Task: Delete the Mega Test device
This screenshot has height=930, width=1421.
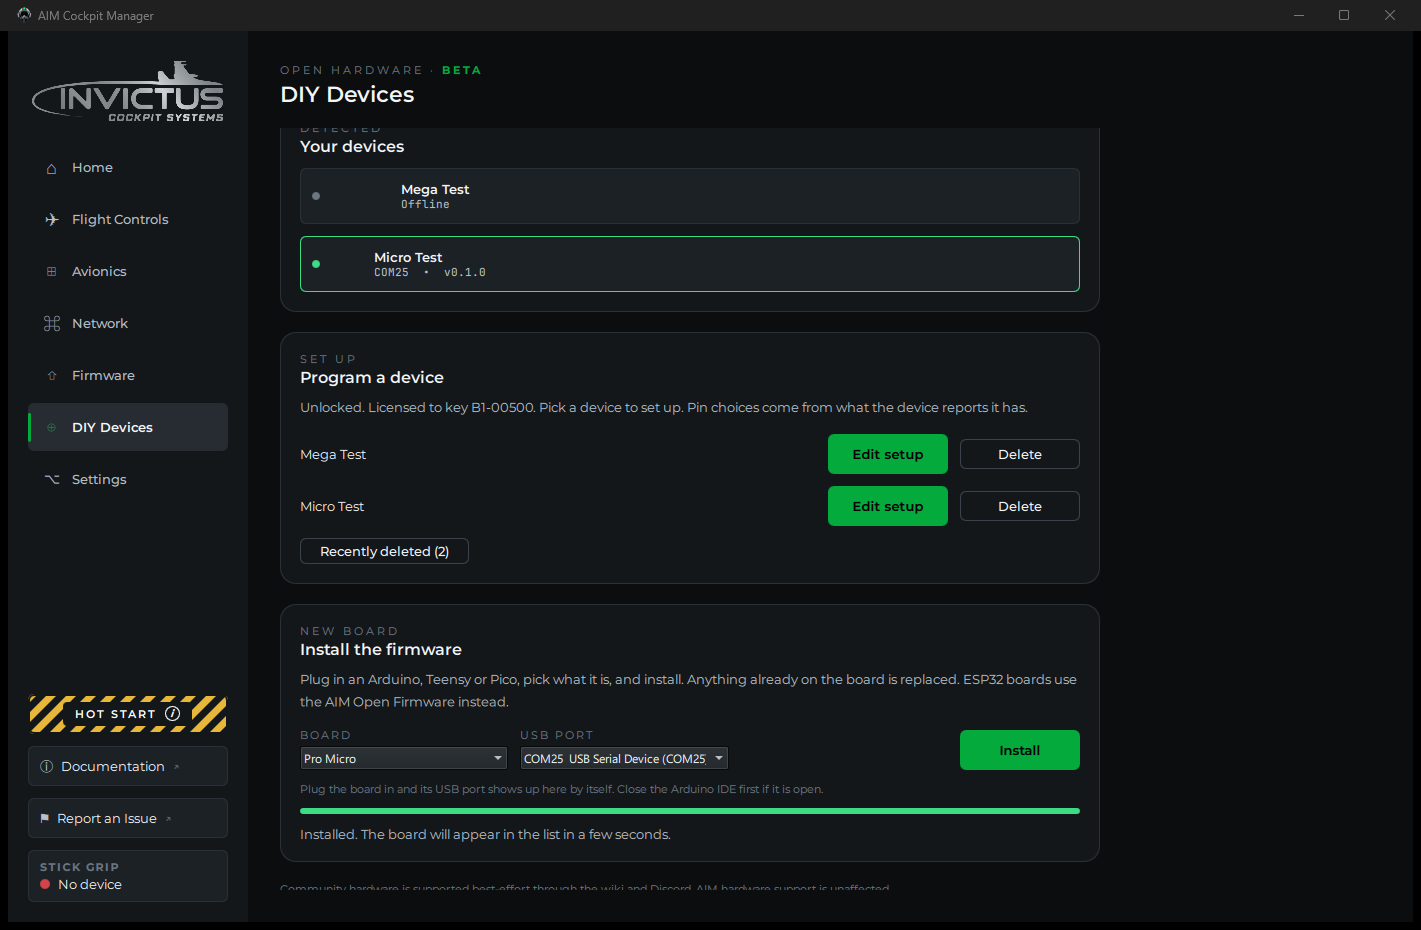Action: coord(1020,454)
